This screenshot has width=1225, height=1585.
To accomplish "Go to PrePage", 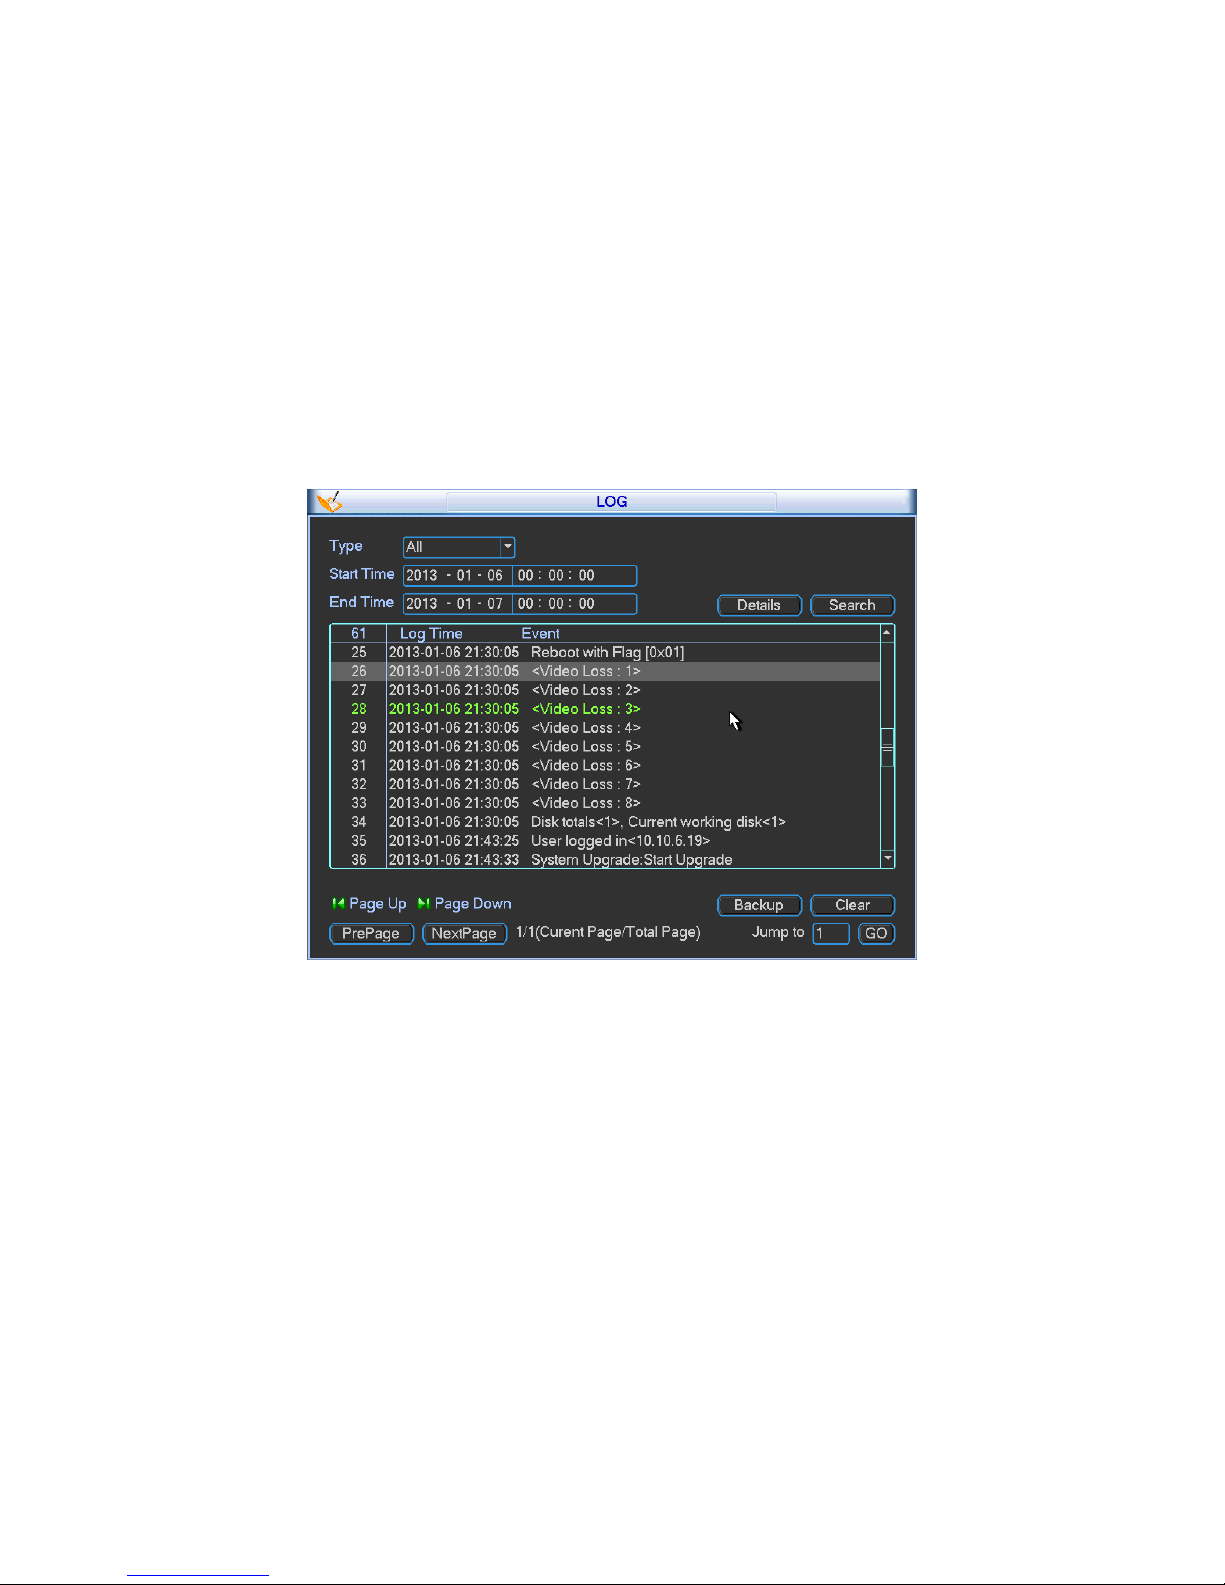I will click(371, 933).
